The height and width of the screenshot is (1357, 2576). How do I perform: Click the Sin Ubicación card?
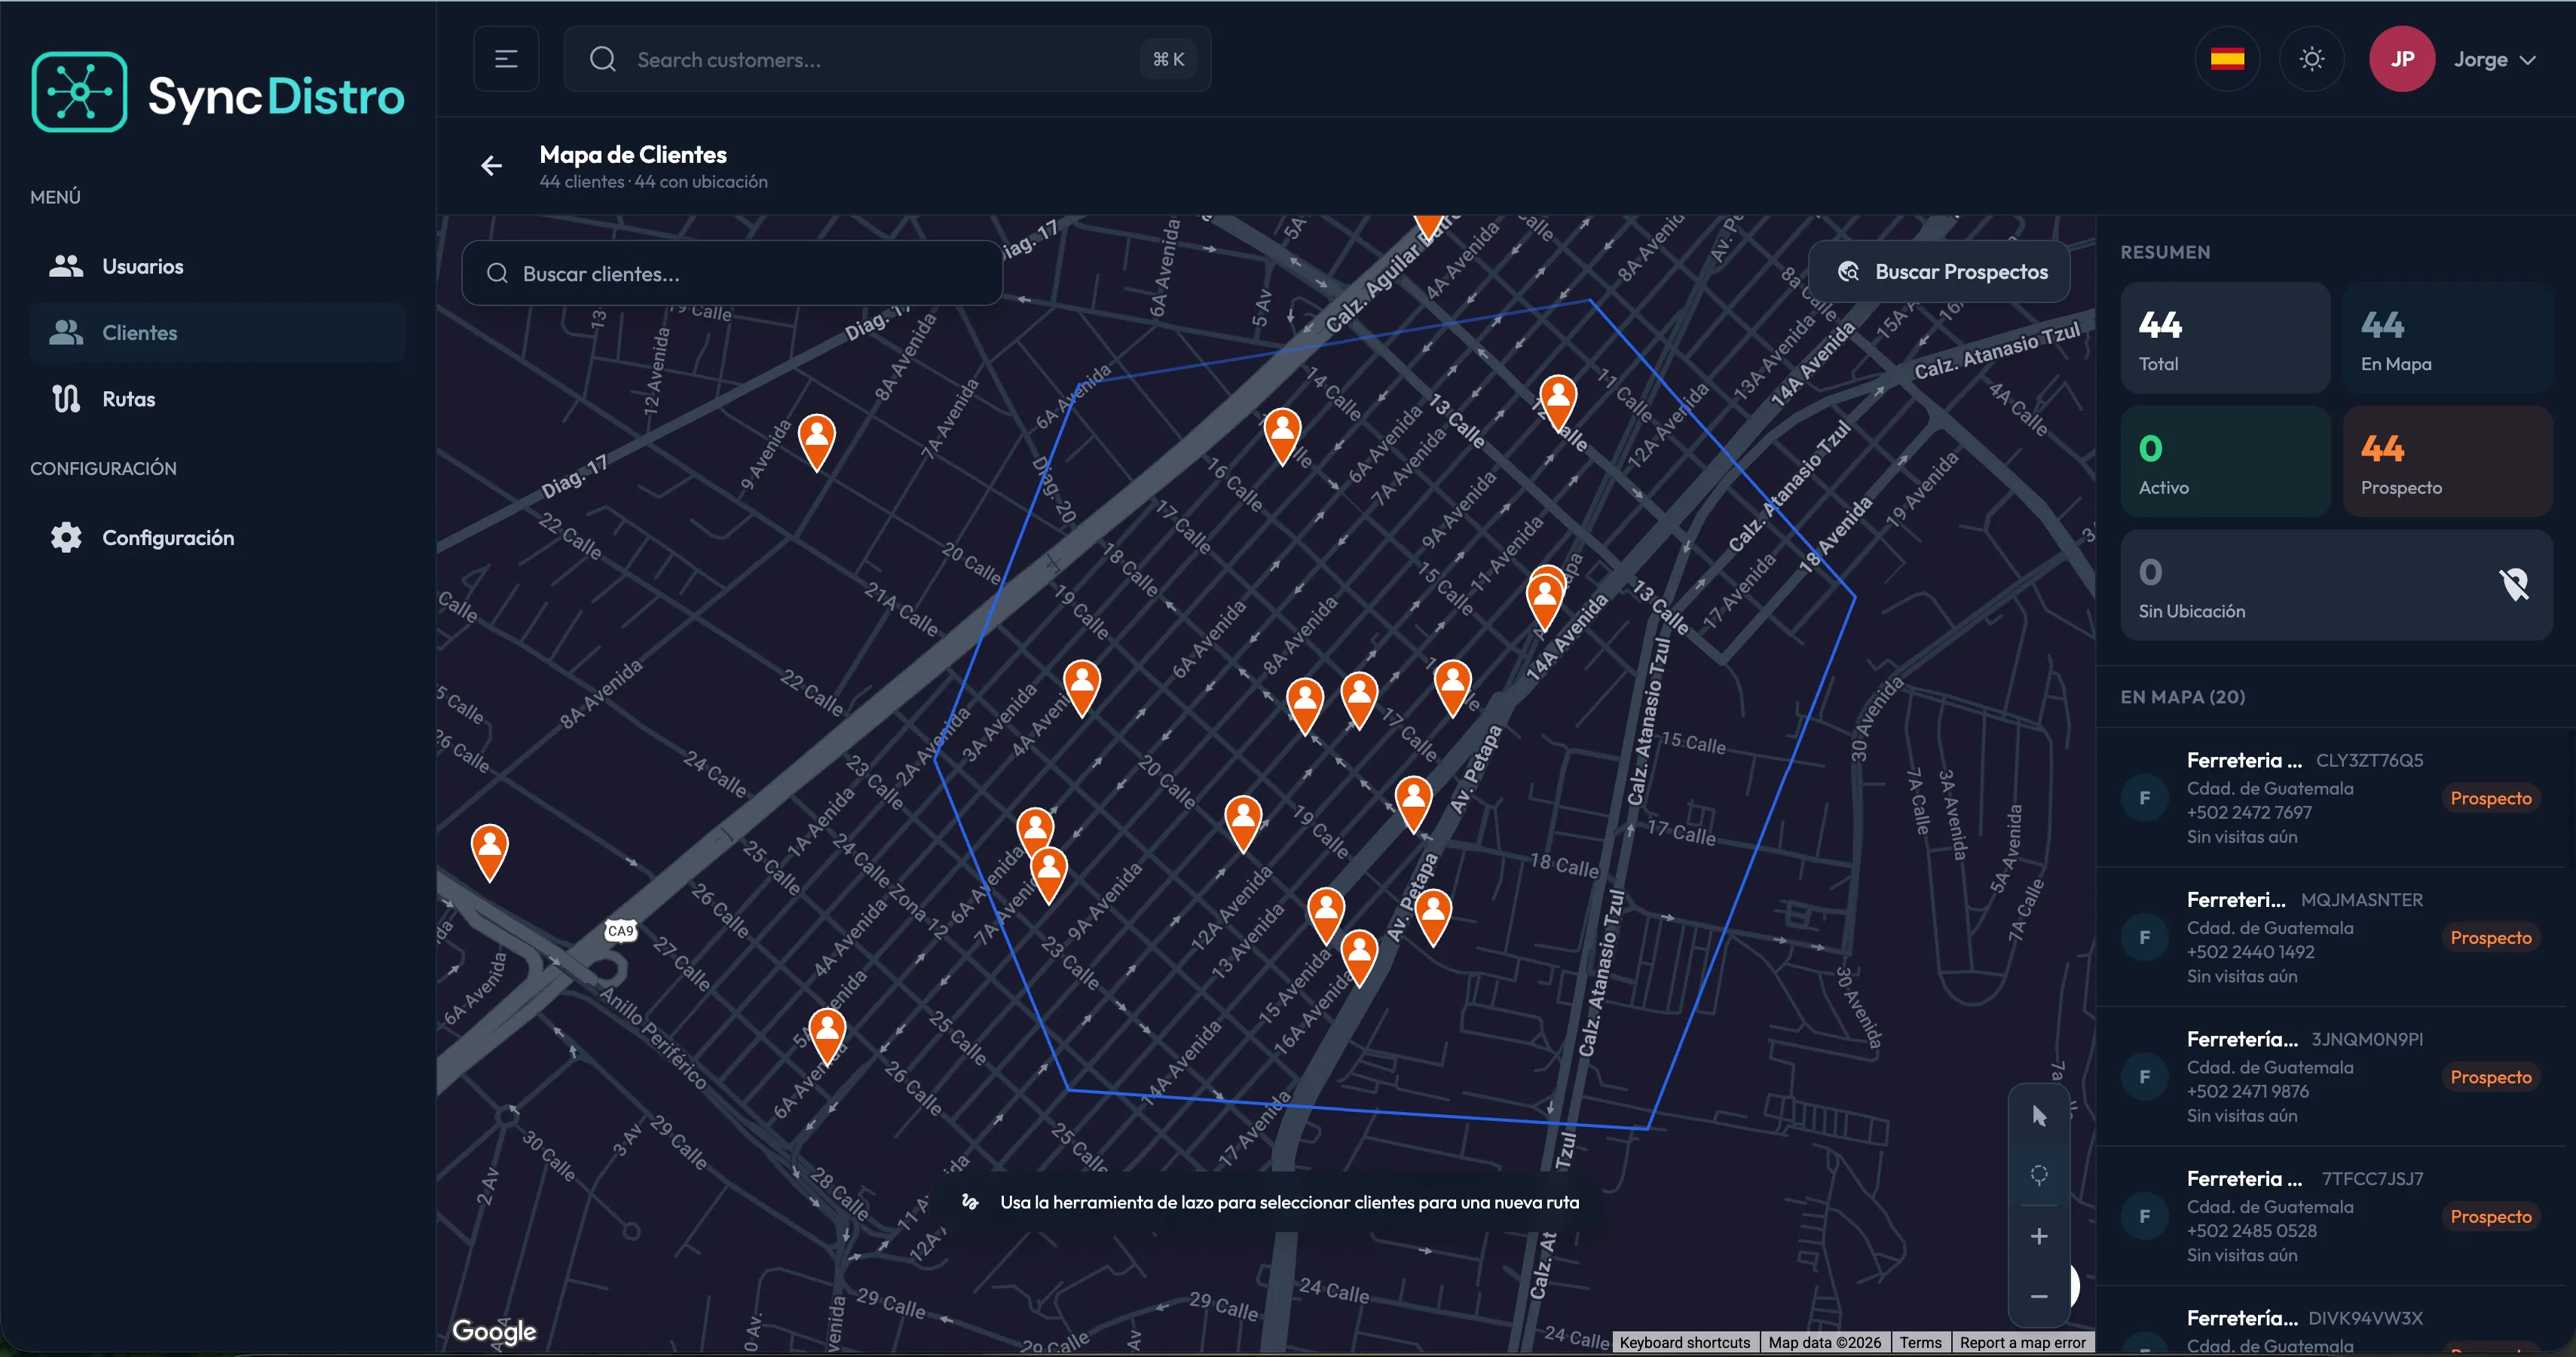[x=2336, y=585]
